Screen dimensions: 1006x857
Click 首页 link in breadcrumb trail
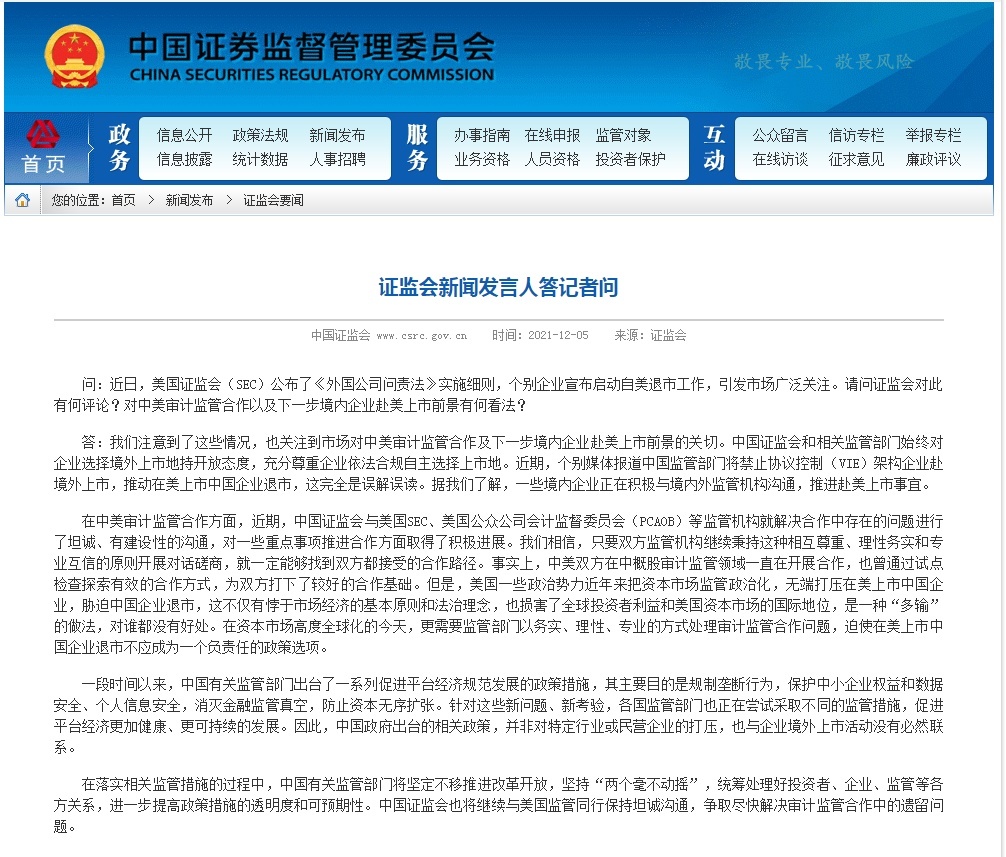[x=123, y=200]
